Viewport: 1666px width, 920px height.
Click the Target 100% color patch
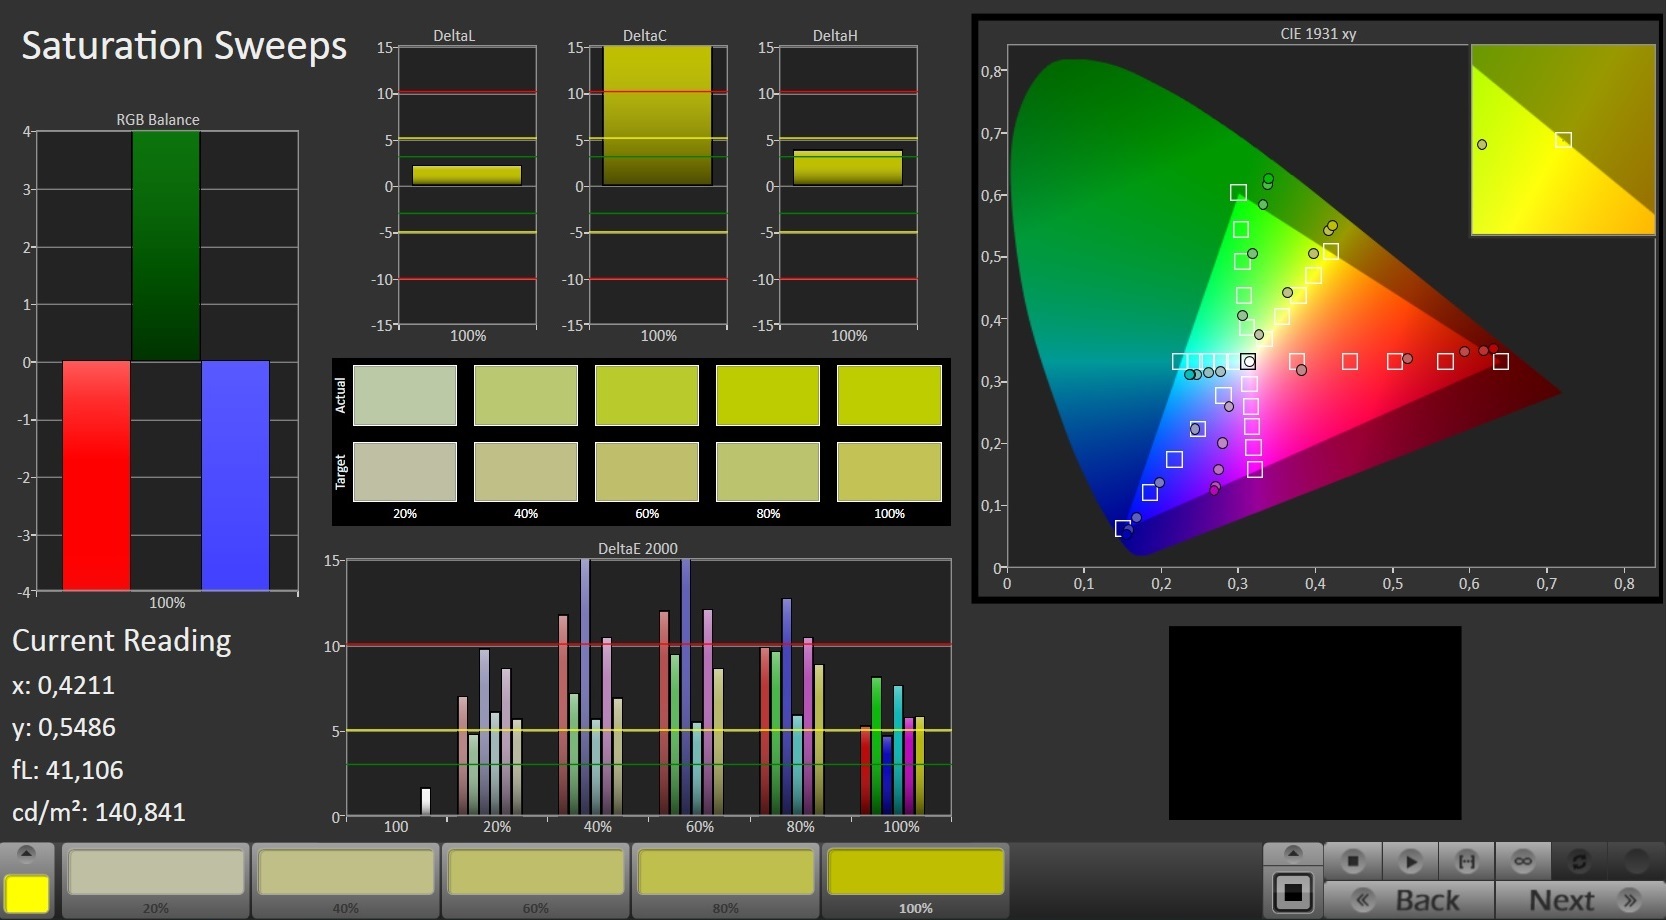point(889,472)
